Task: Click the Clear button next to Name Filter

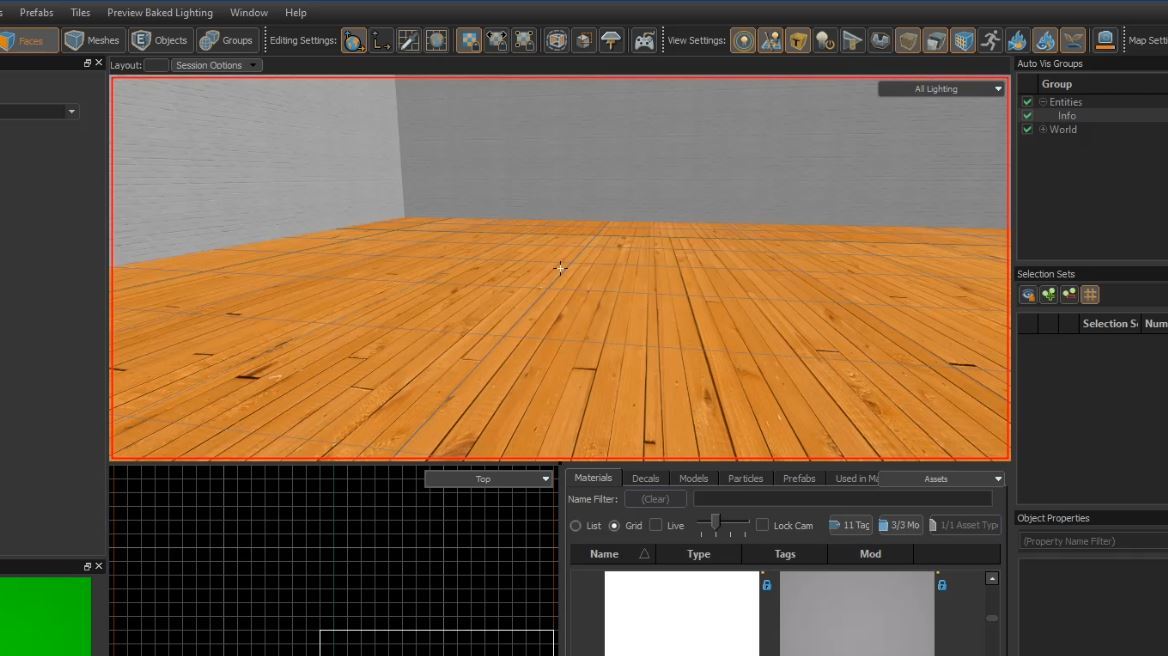Action: (655, 499)
